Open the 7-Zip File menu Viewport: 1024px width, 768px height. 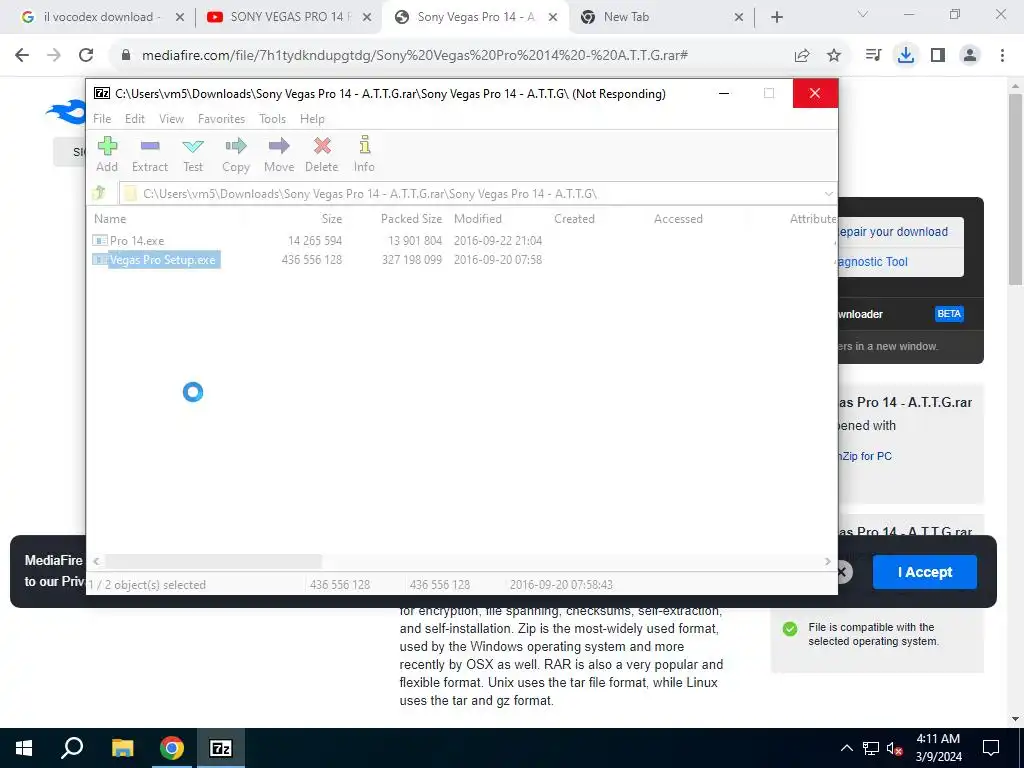point(102,119)
